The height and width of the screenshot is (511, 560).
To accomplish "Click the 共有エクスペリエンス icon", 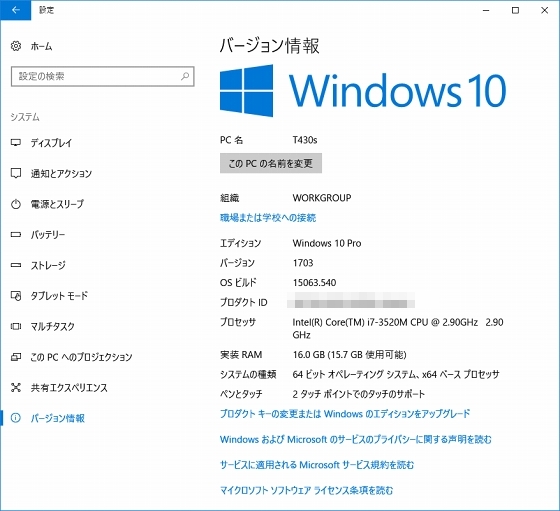I will coord(16,387).
